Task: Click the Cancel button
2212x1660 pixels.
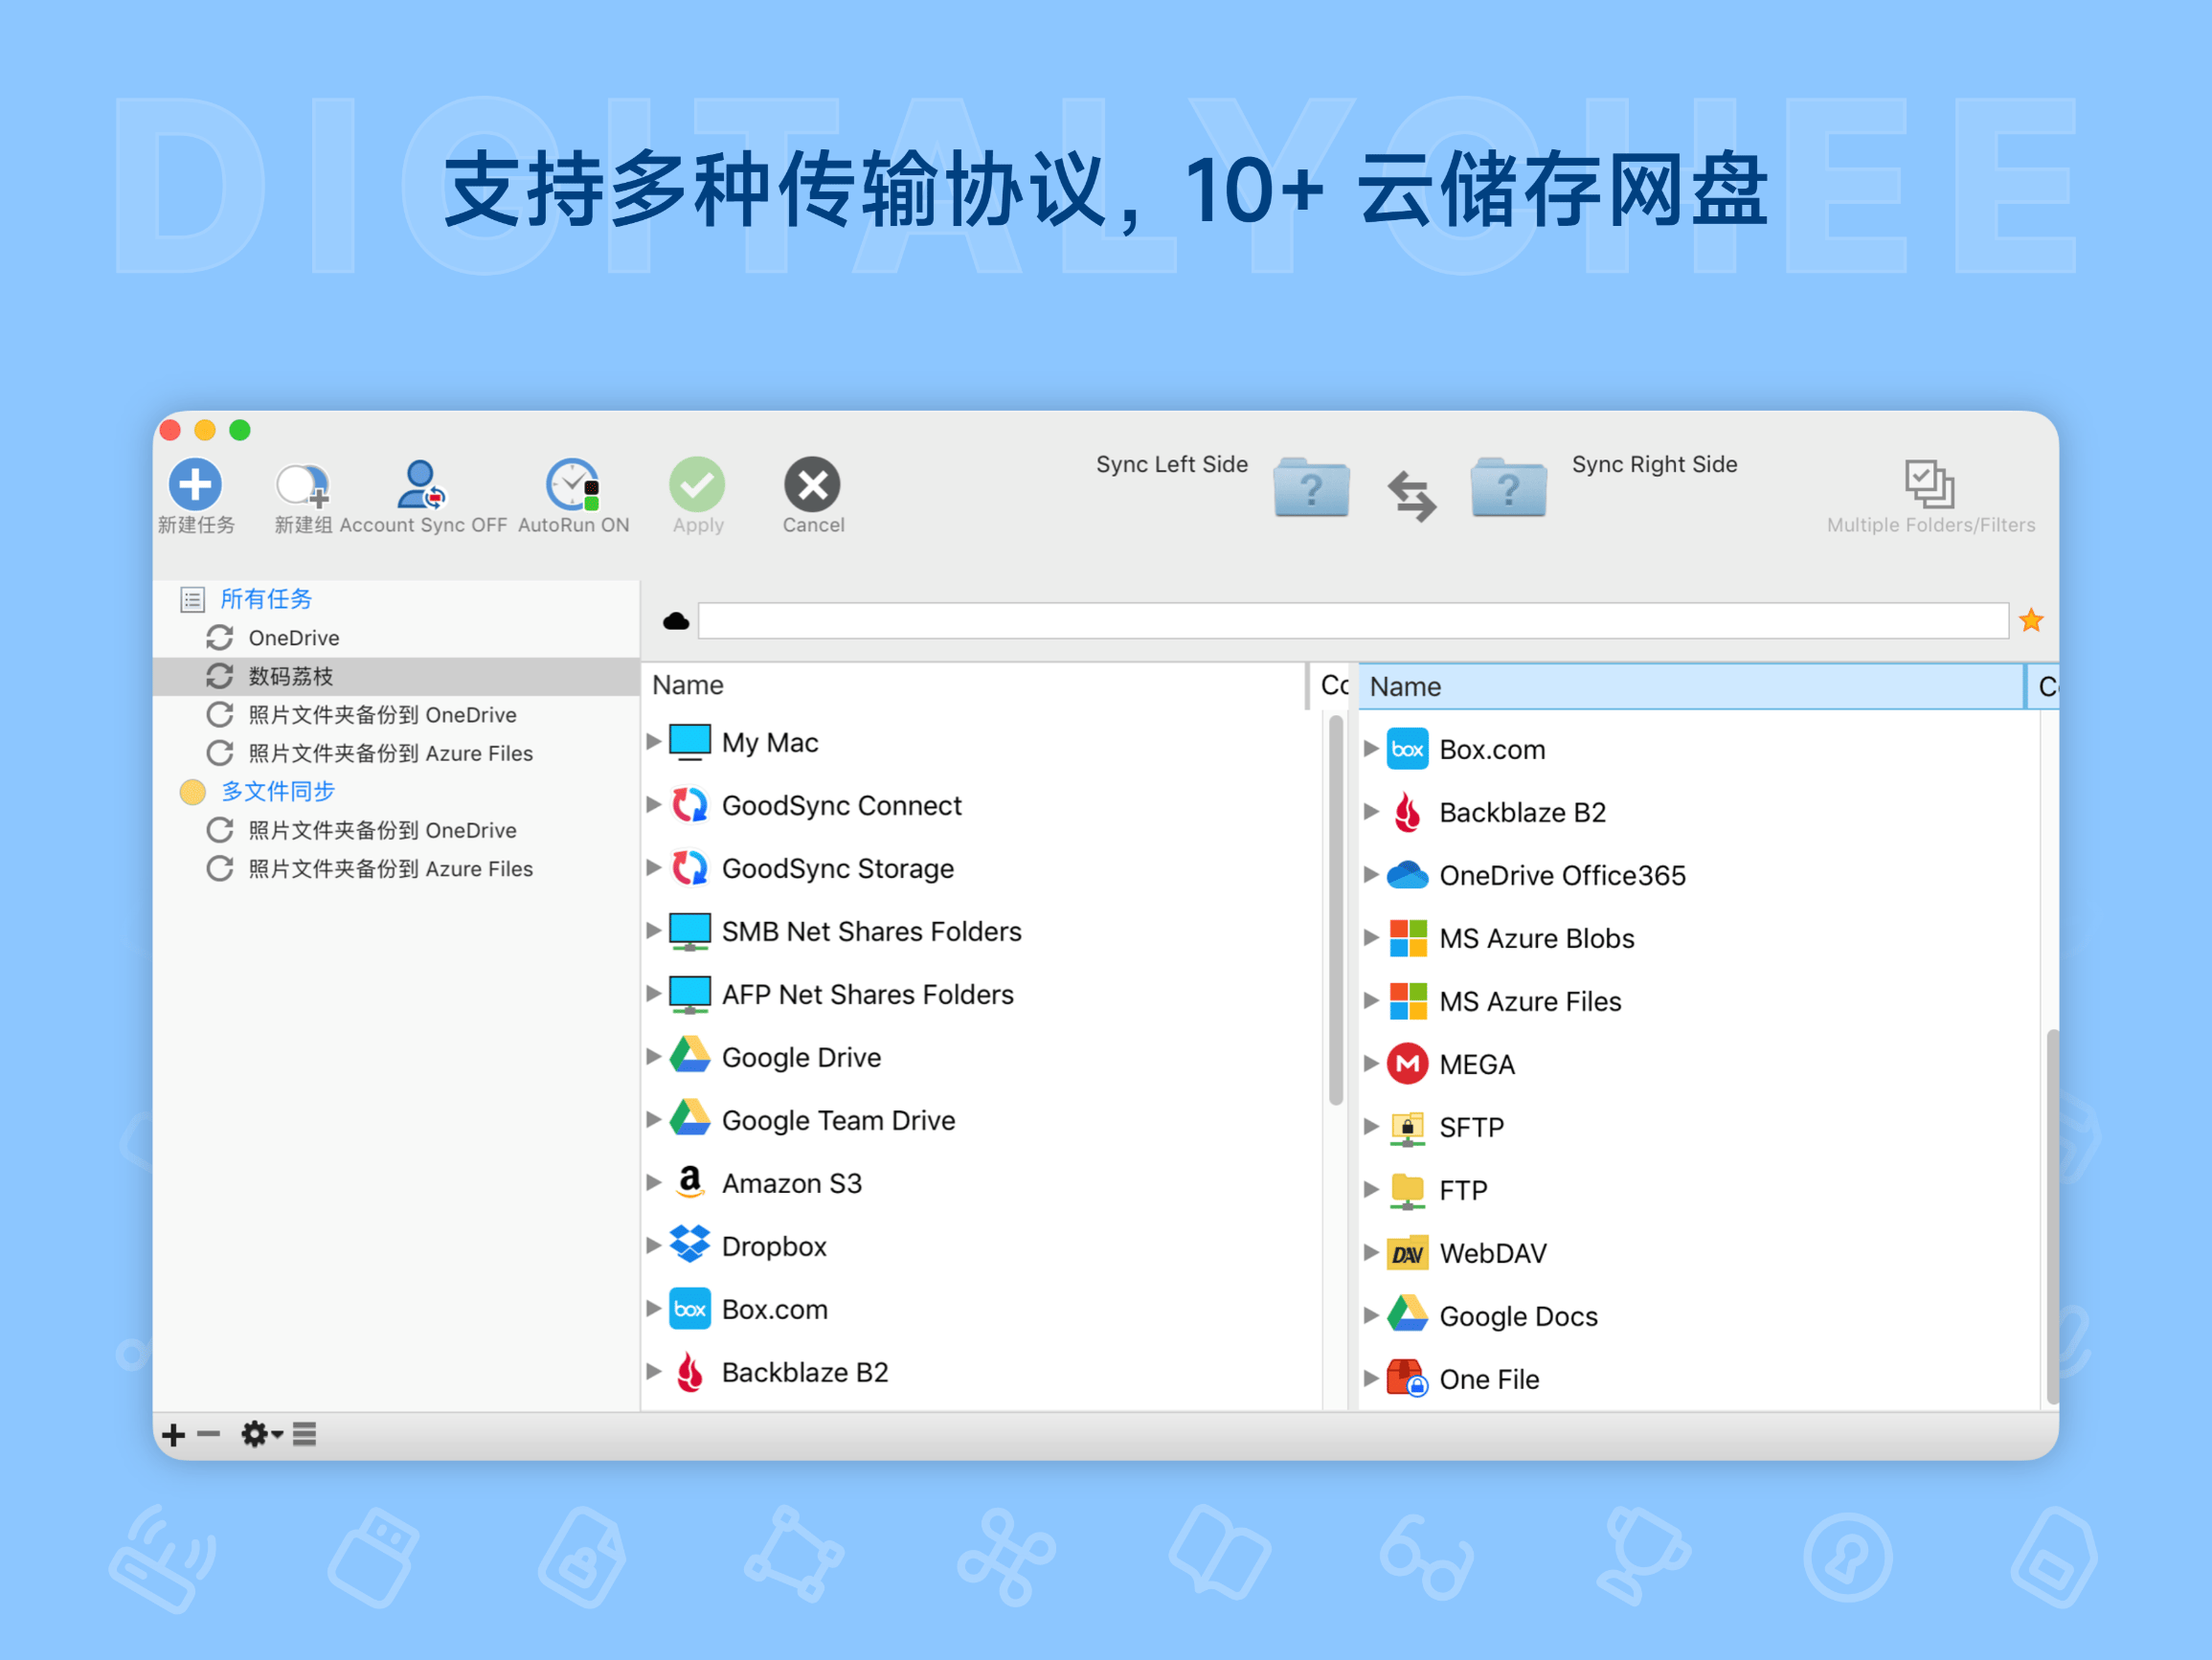Action: pyautogui.click(x=812, y=487)
